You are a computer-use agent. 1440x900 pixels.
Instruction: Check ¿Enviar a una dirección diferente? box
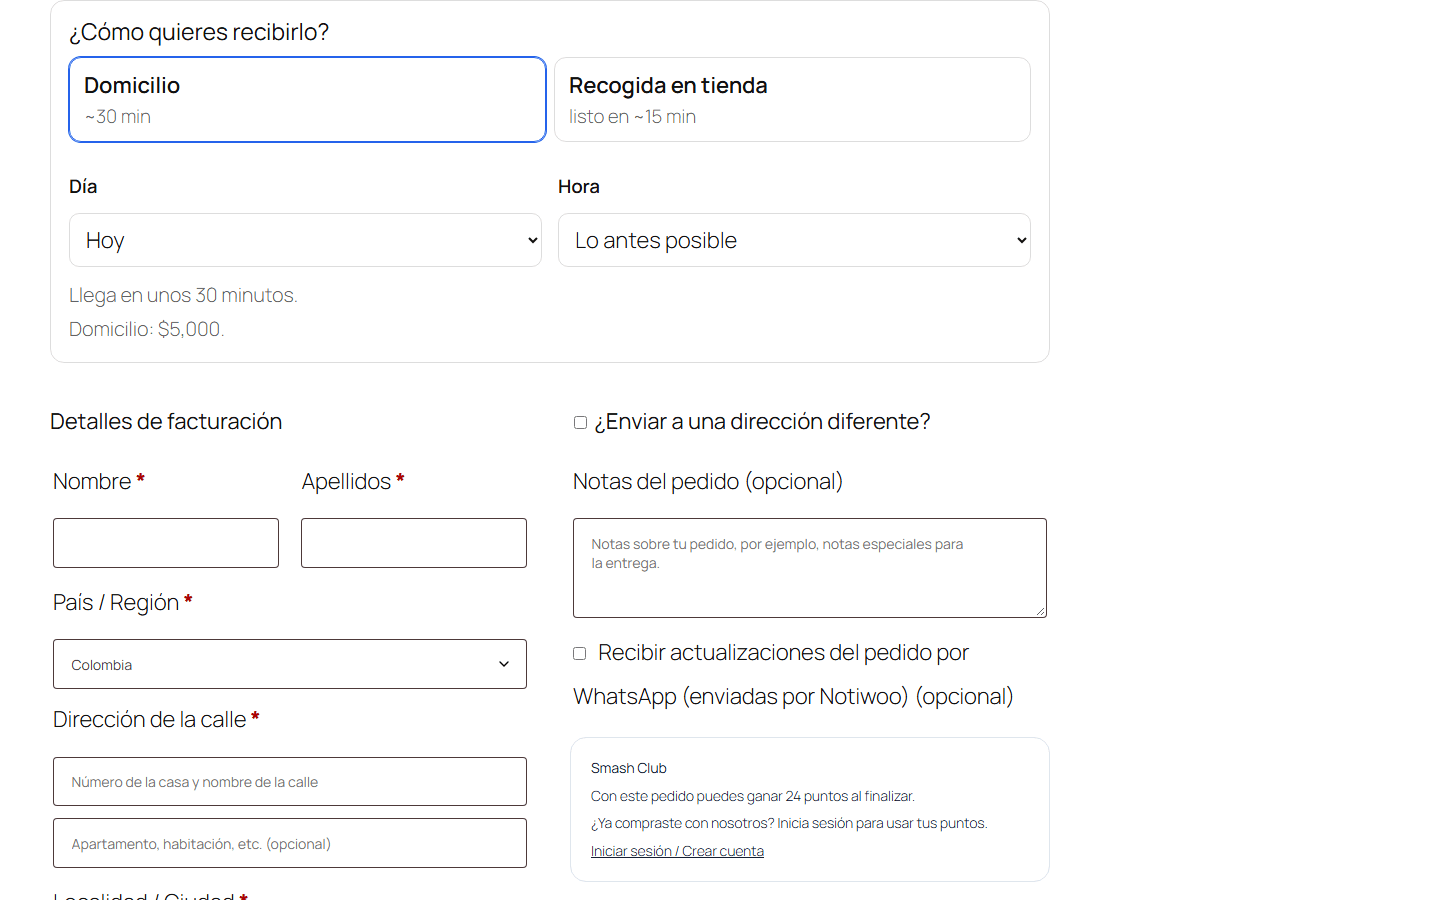pos(580,422)
